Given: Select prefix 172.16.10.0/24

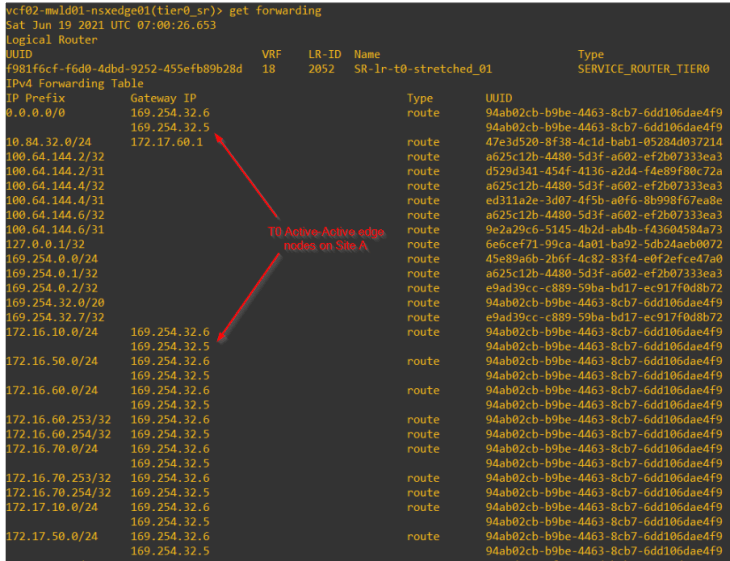Looking at the screenshot, I should coord(52,332).
